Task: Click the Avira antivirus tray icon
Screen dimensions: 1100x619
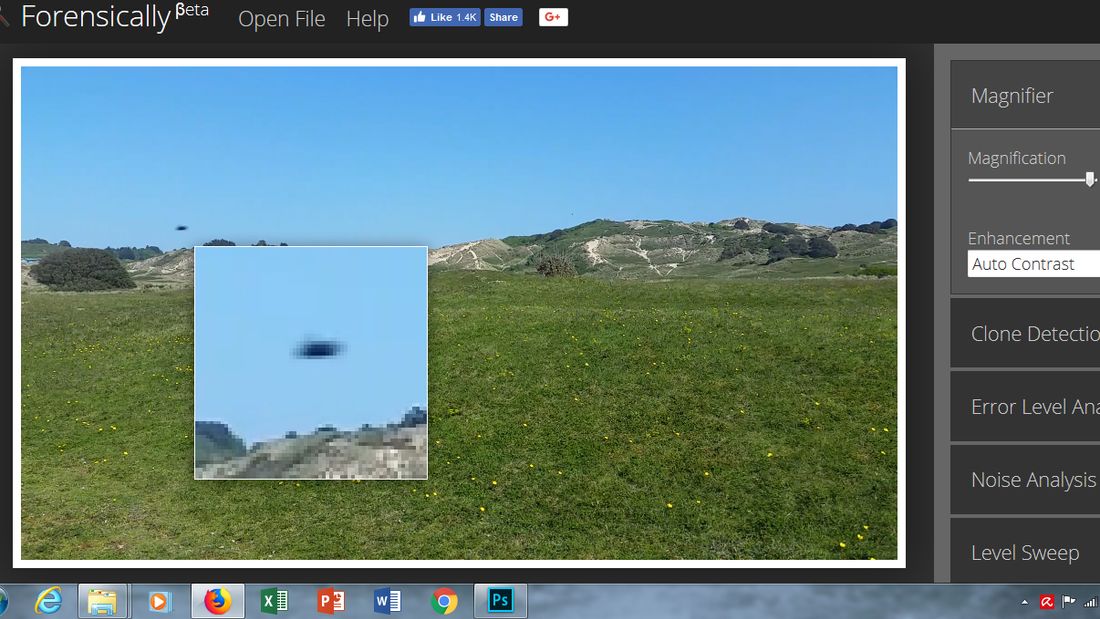Action: [x=1047, y=602]
